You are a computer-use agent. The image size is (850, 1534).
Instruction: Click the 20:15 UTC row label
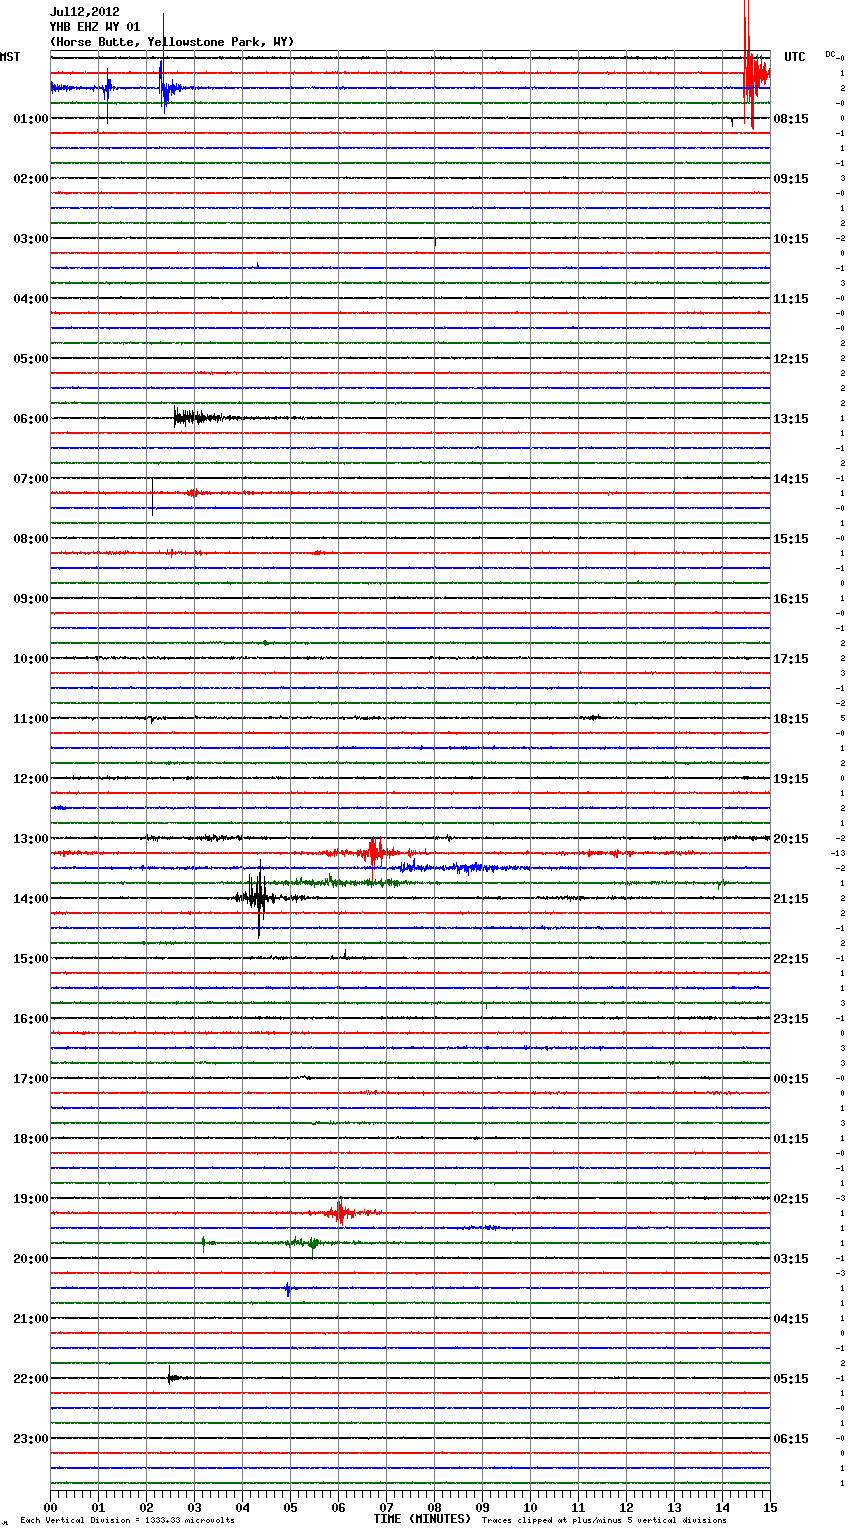tap(791, 839)
